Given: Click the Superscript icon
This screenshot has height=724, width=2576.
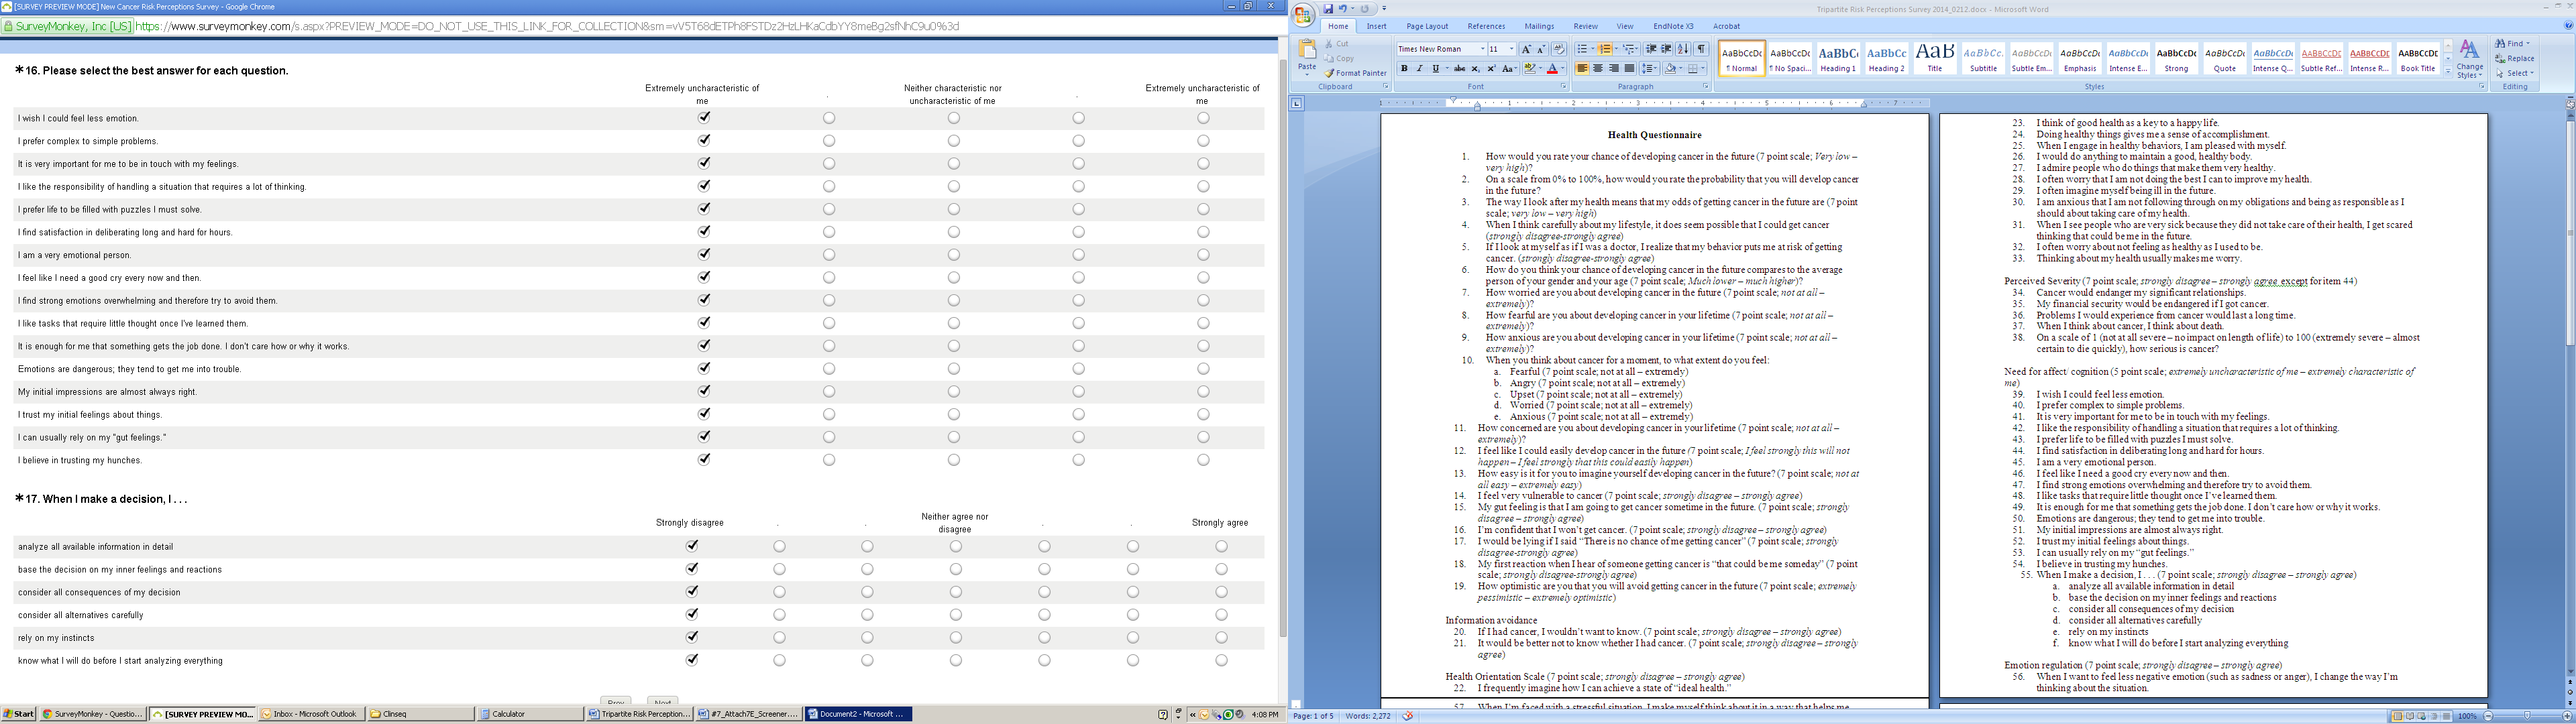Looking at the screenshot, I should click(x=1491, y=69).
